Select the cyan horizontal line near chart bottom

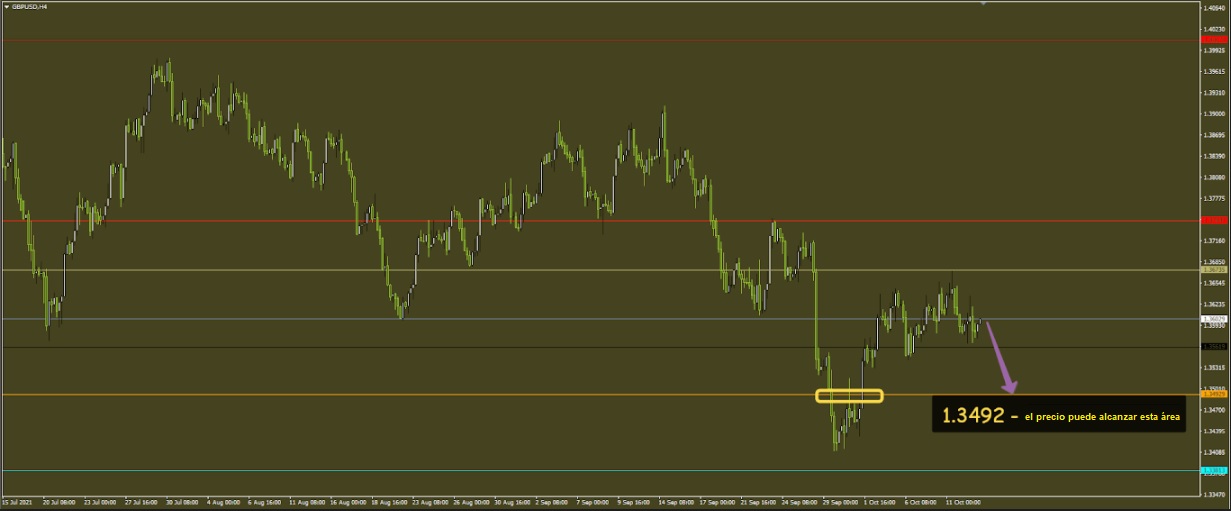pyautogui.click(x=600, y=470)
